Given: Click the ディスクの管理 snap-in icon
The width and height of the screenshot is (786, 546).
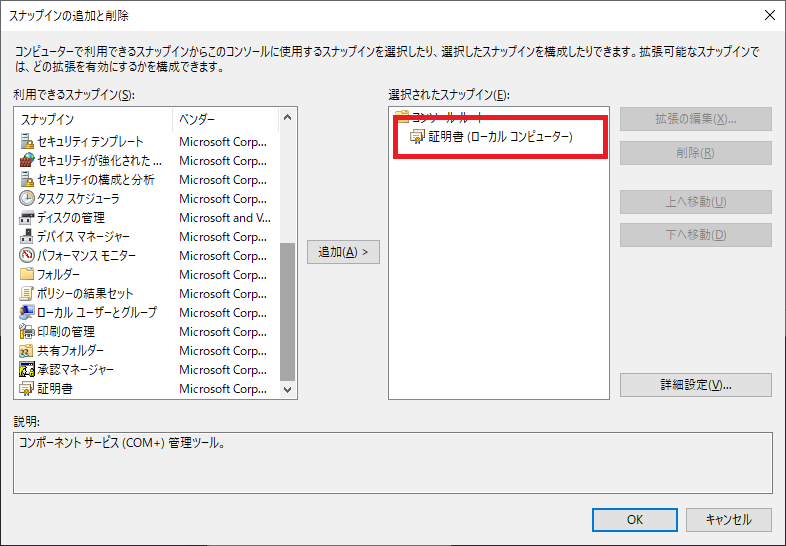Looking at the screenshot, I should click(27, 218).
